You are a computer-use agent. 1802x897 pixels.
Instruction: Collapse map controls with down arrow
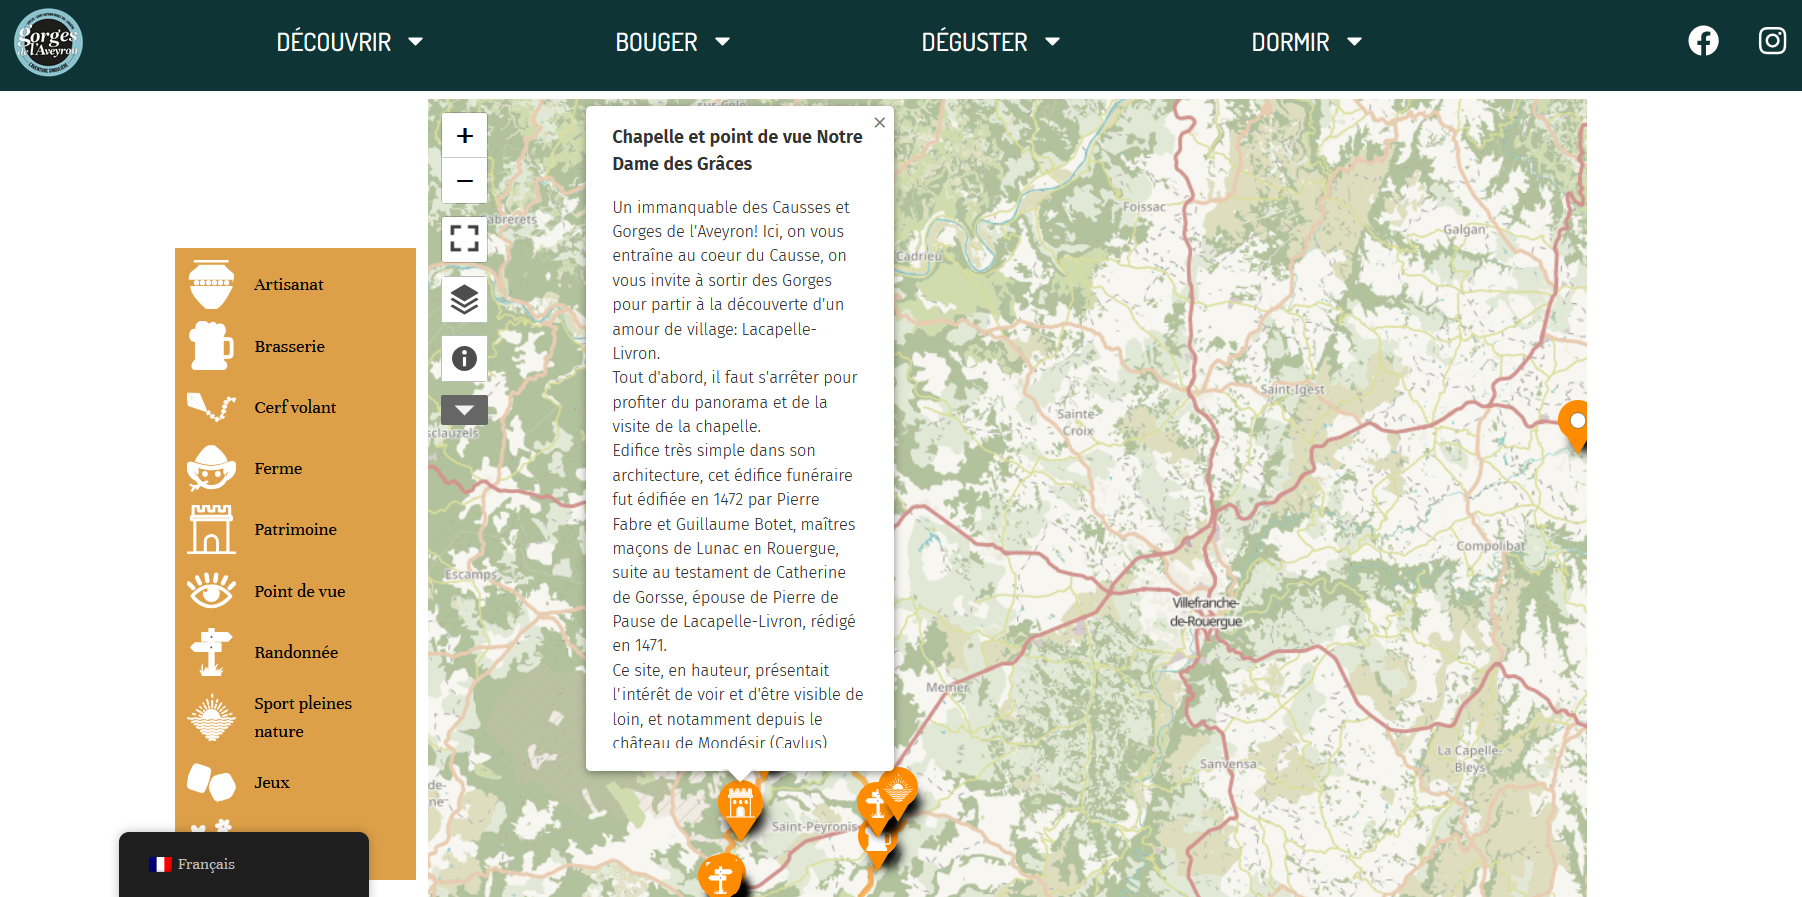click(x=464, y=410)
